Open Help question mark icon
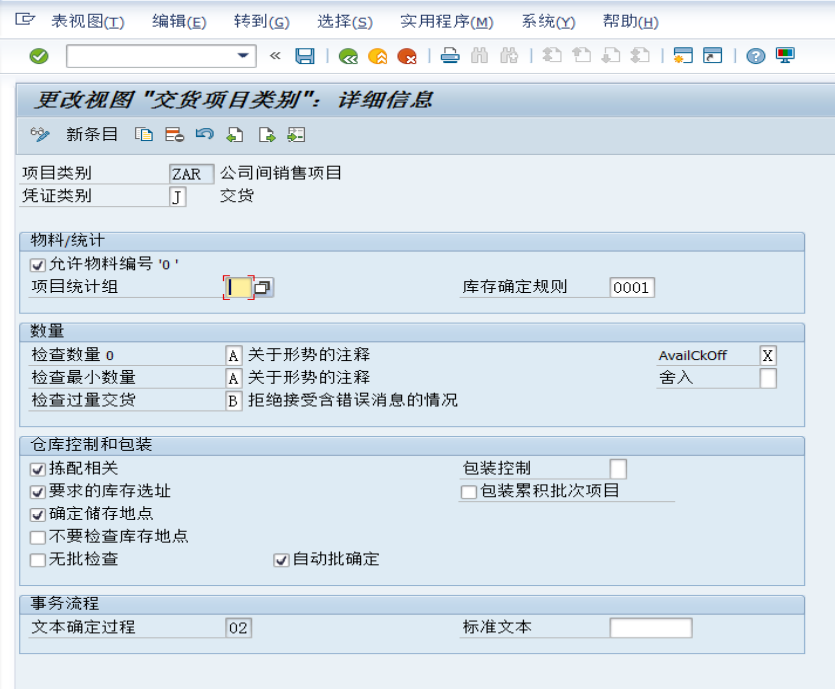Image resolution: width=835 pixels, height=689 pixels. (x=756, y=55)
